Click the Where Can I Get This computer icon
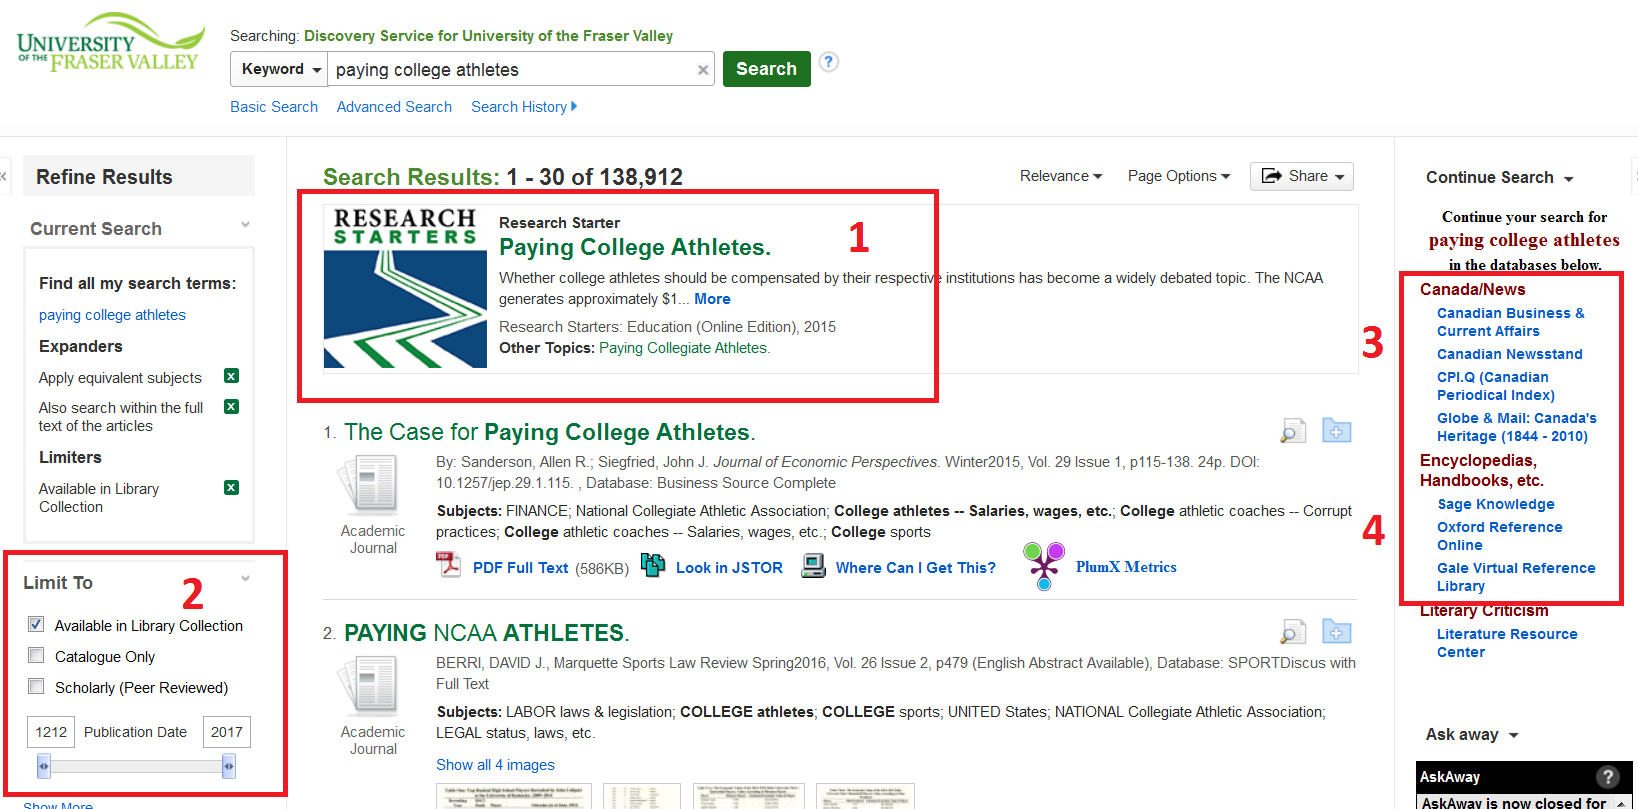This screenshot has width=1638, height=809. point(814,567)
